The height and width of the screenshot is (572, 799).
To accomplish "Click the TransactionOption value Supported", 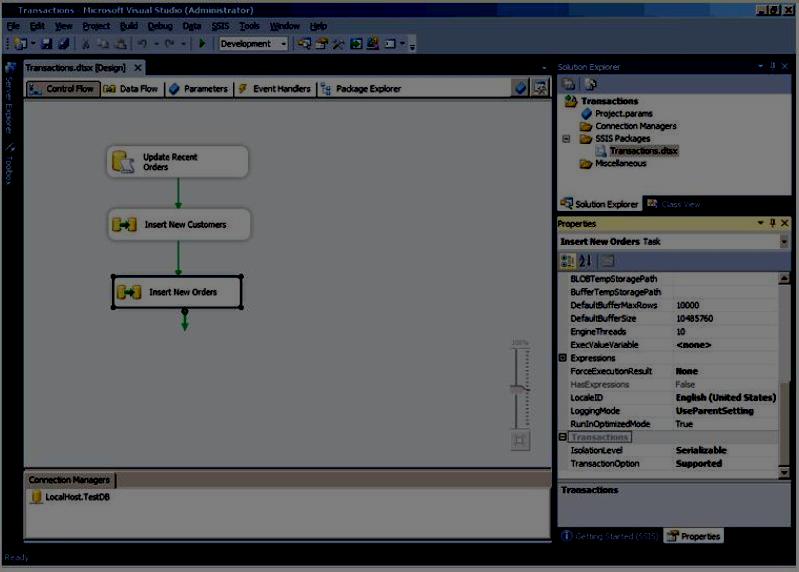I will click(699, 464).
